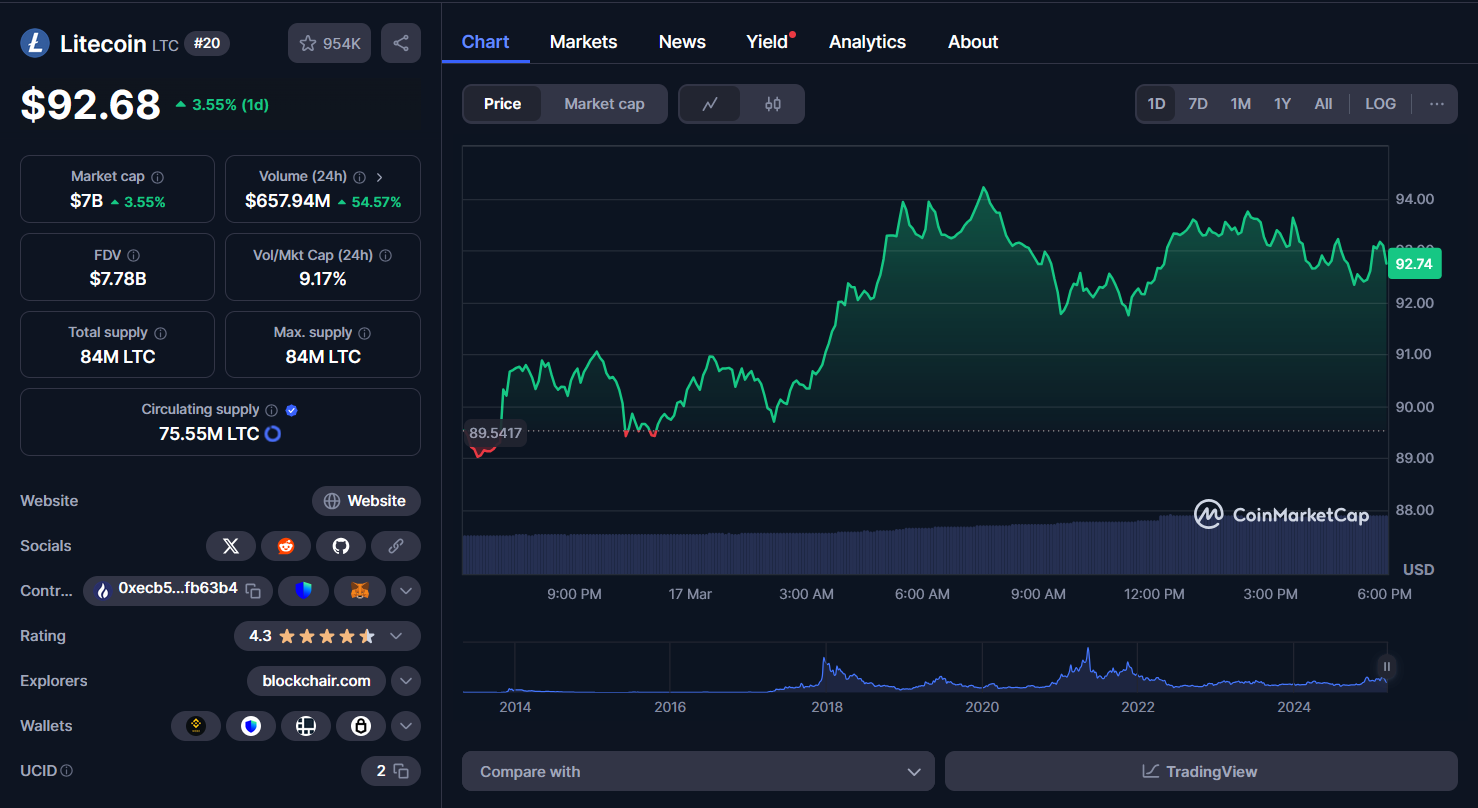Toggle the Market cap chart mode

[604, 103]
